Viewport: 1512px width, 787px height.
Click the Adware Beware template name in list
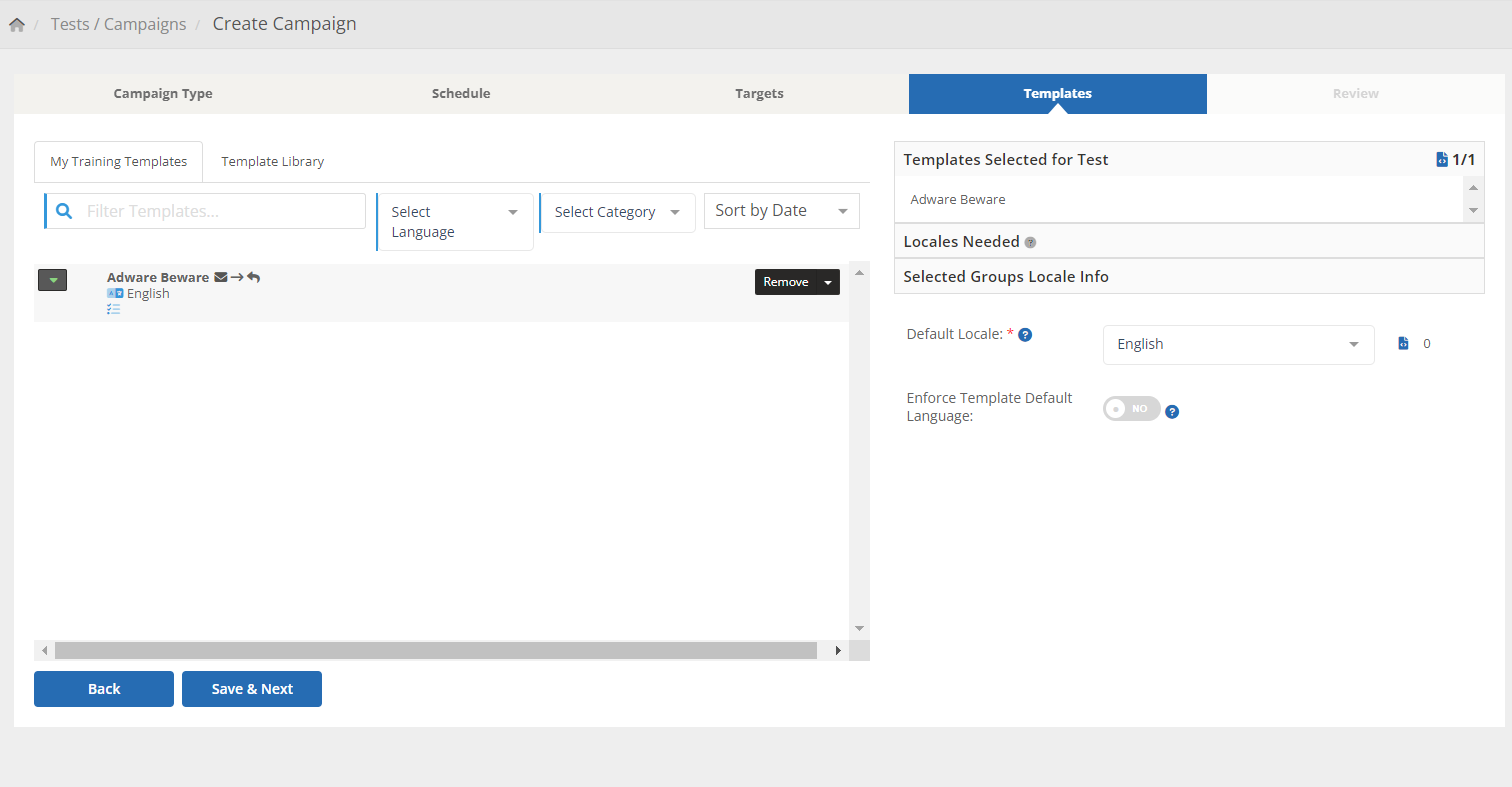(158, 277)
